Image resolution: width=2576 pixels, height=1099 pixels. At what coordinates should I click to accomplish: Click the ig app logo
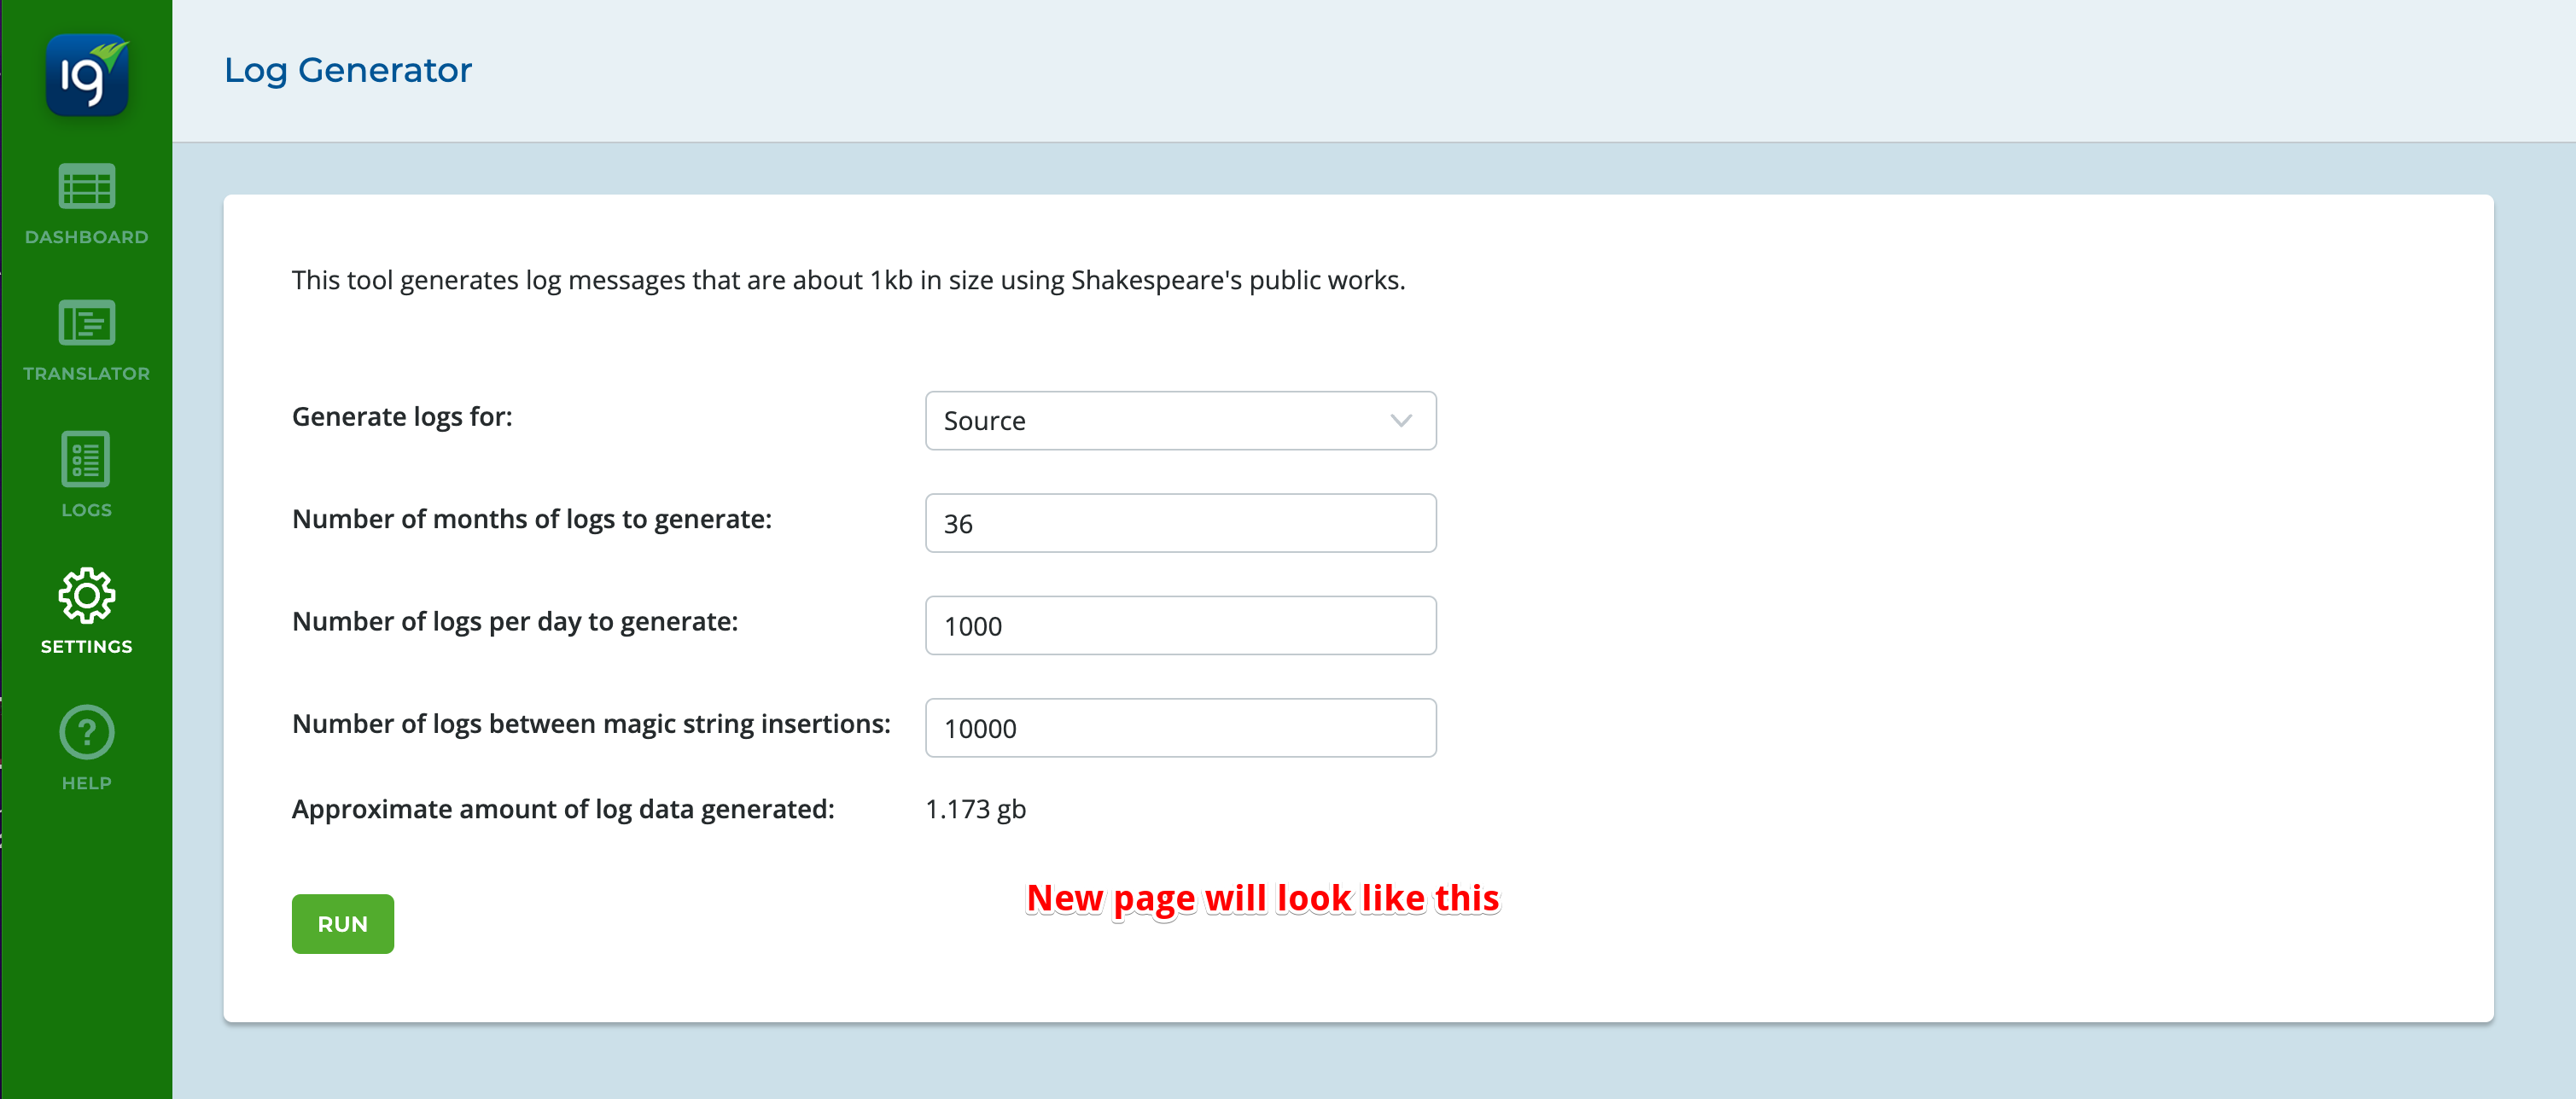(x=87, y=76)
